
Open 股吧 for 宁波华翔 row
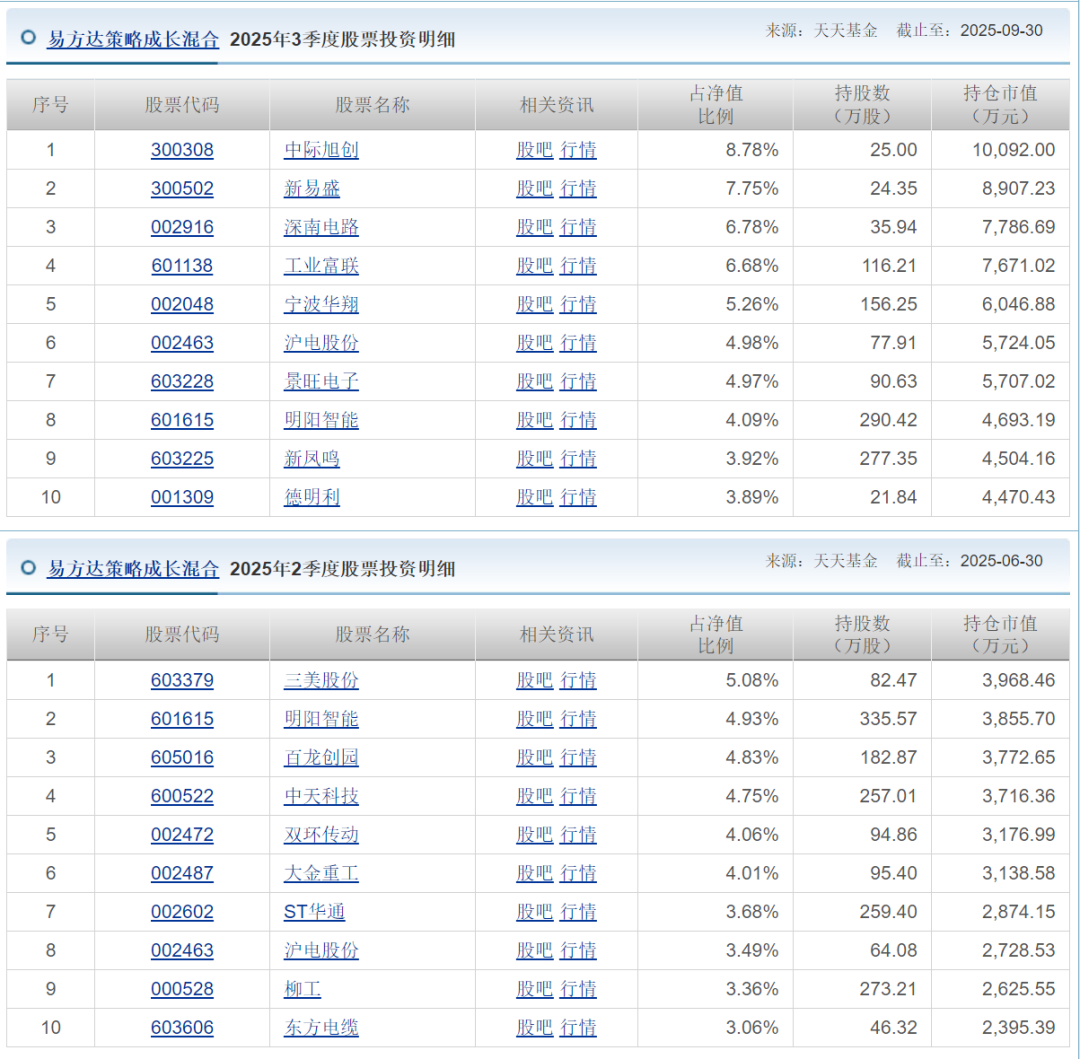[534, 304]
